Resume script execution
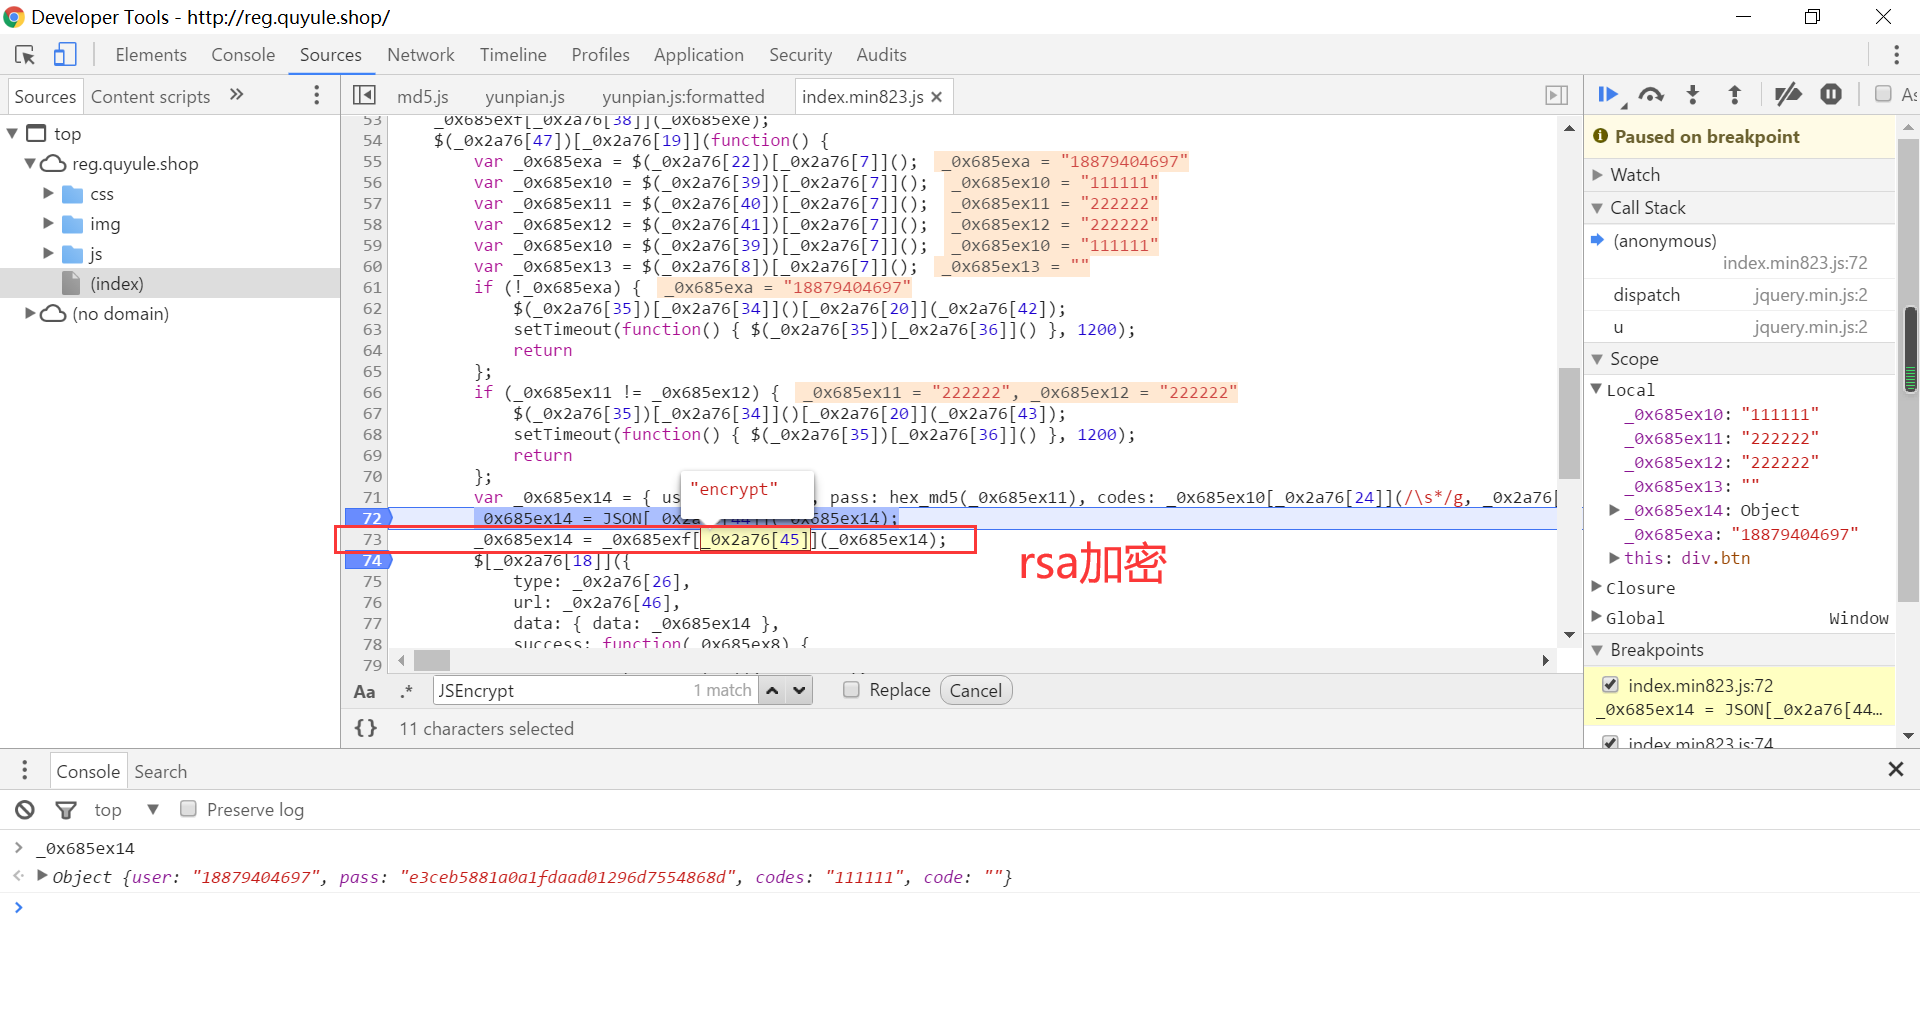This screenshot has height=1020, width=1920. pos(1609,95)
